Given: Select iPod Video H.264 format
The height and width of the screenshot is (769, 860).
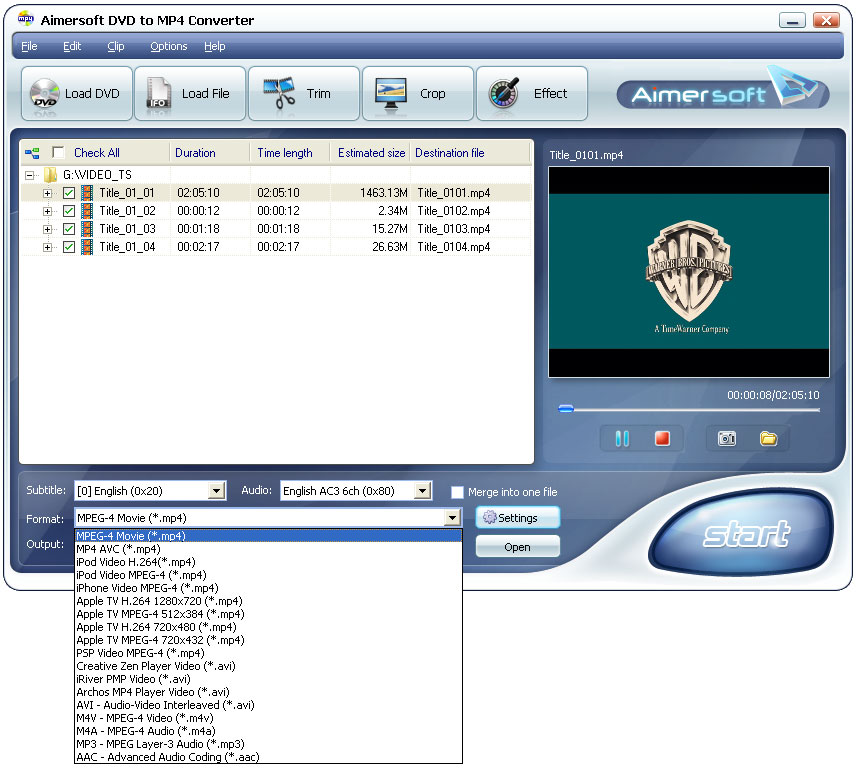Looking at the screenshot, I should tap(268, 562).
